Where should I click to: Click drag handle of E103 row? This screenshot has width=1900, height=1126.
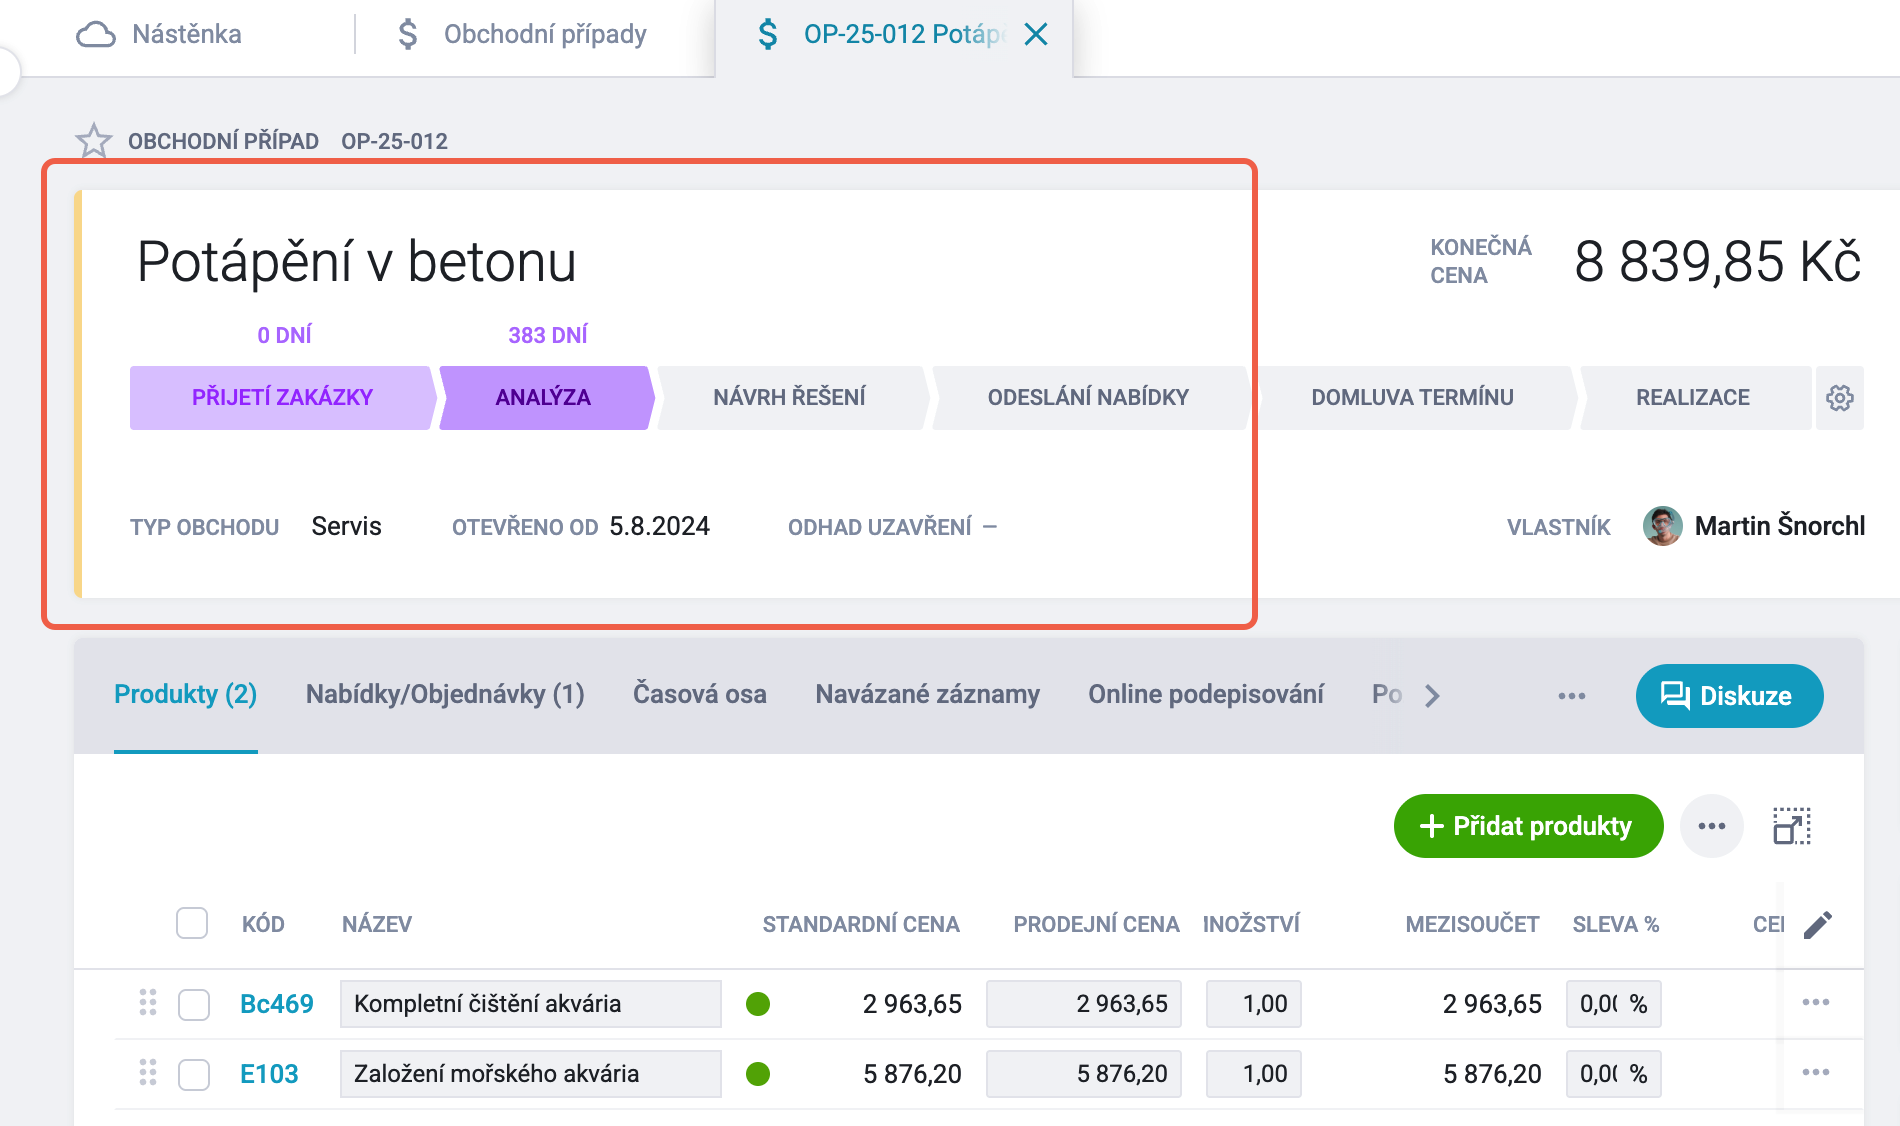(148, 1072)
